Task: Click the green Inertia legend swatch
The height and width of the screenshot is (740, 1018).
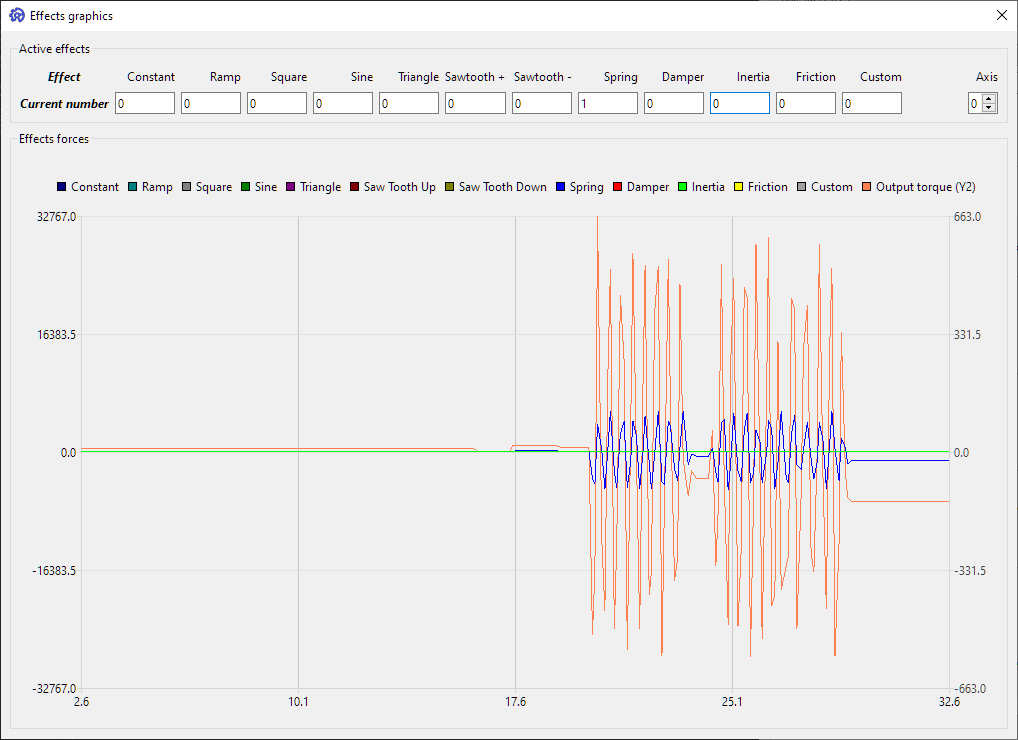Action: (683, 187)
